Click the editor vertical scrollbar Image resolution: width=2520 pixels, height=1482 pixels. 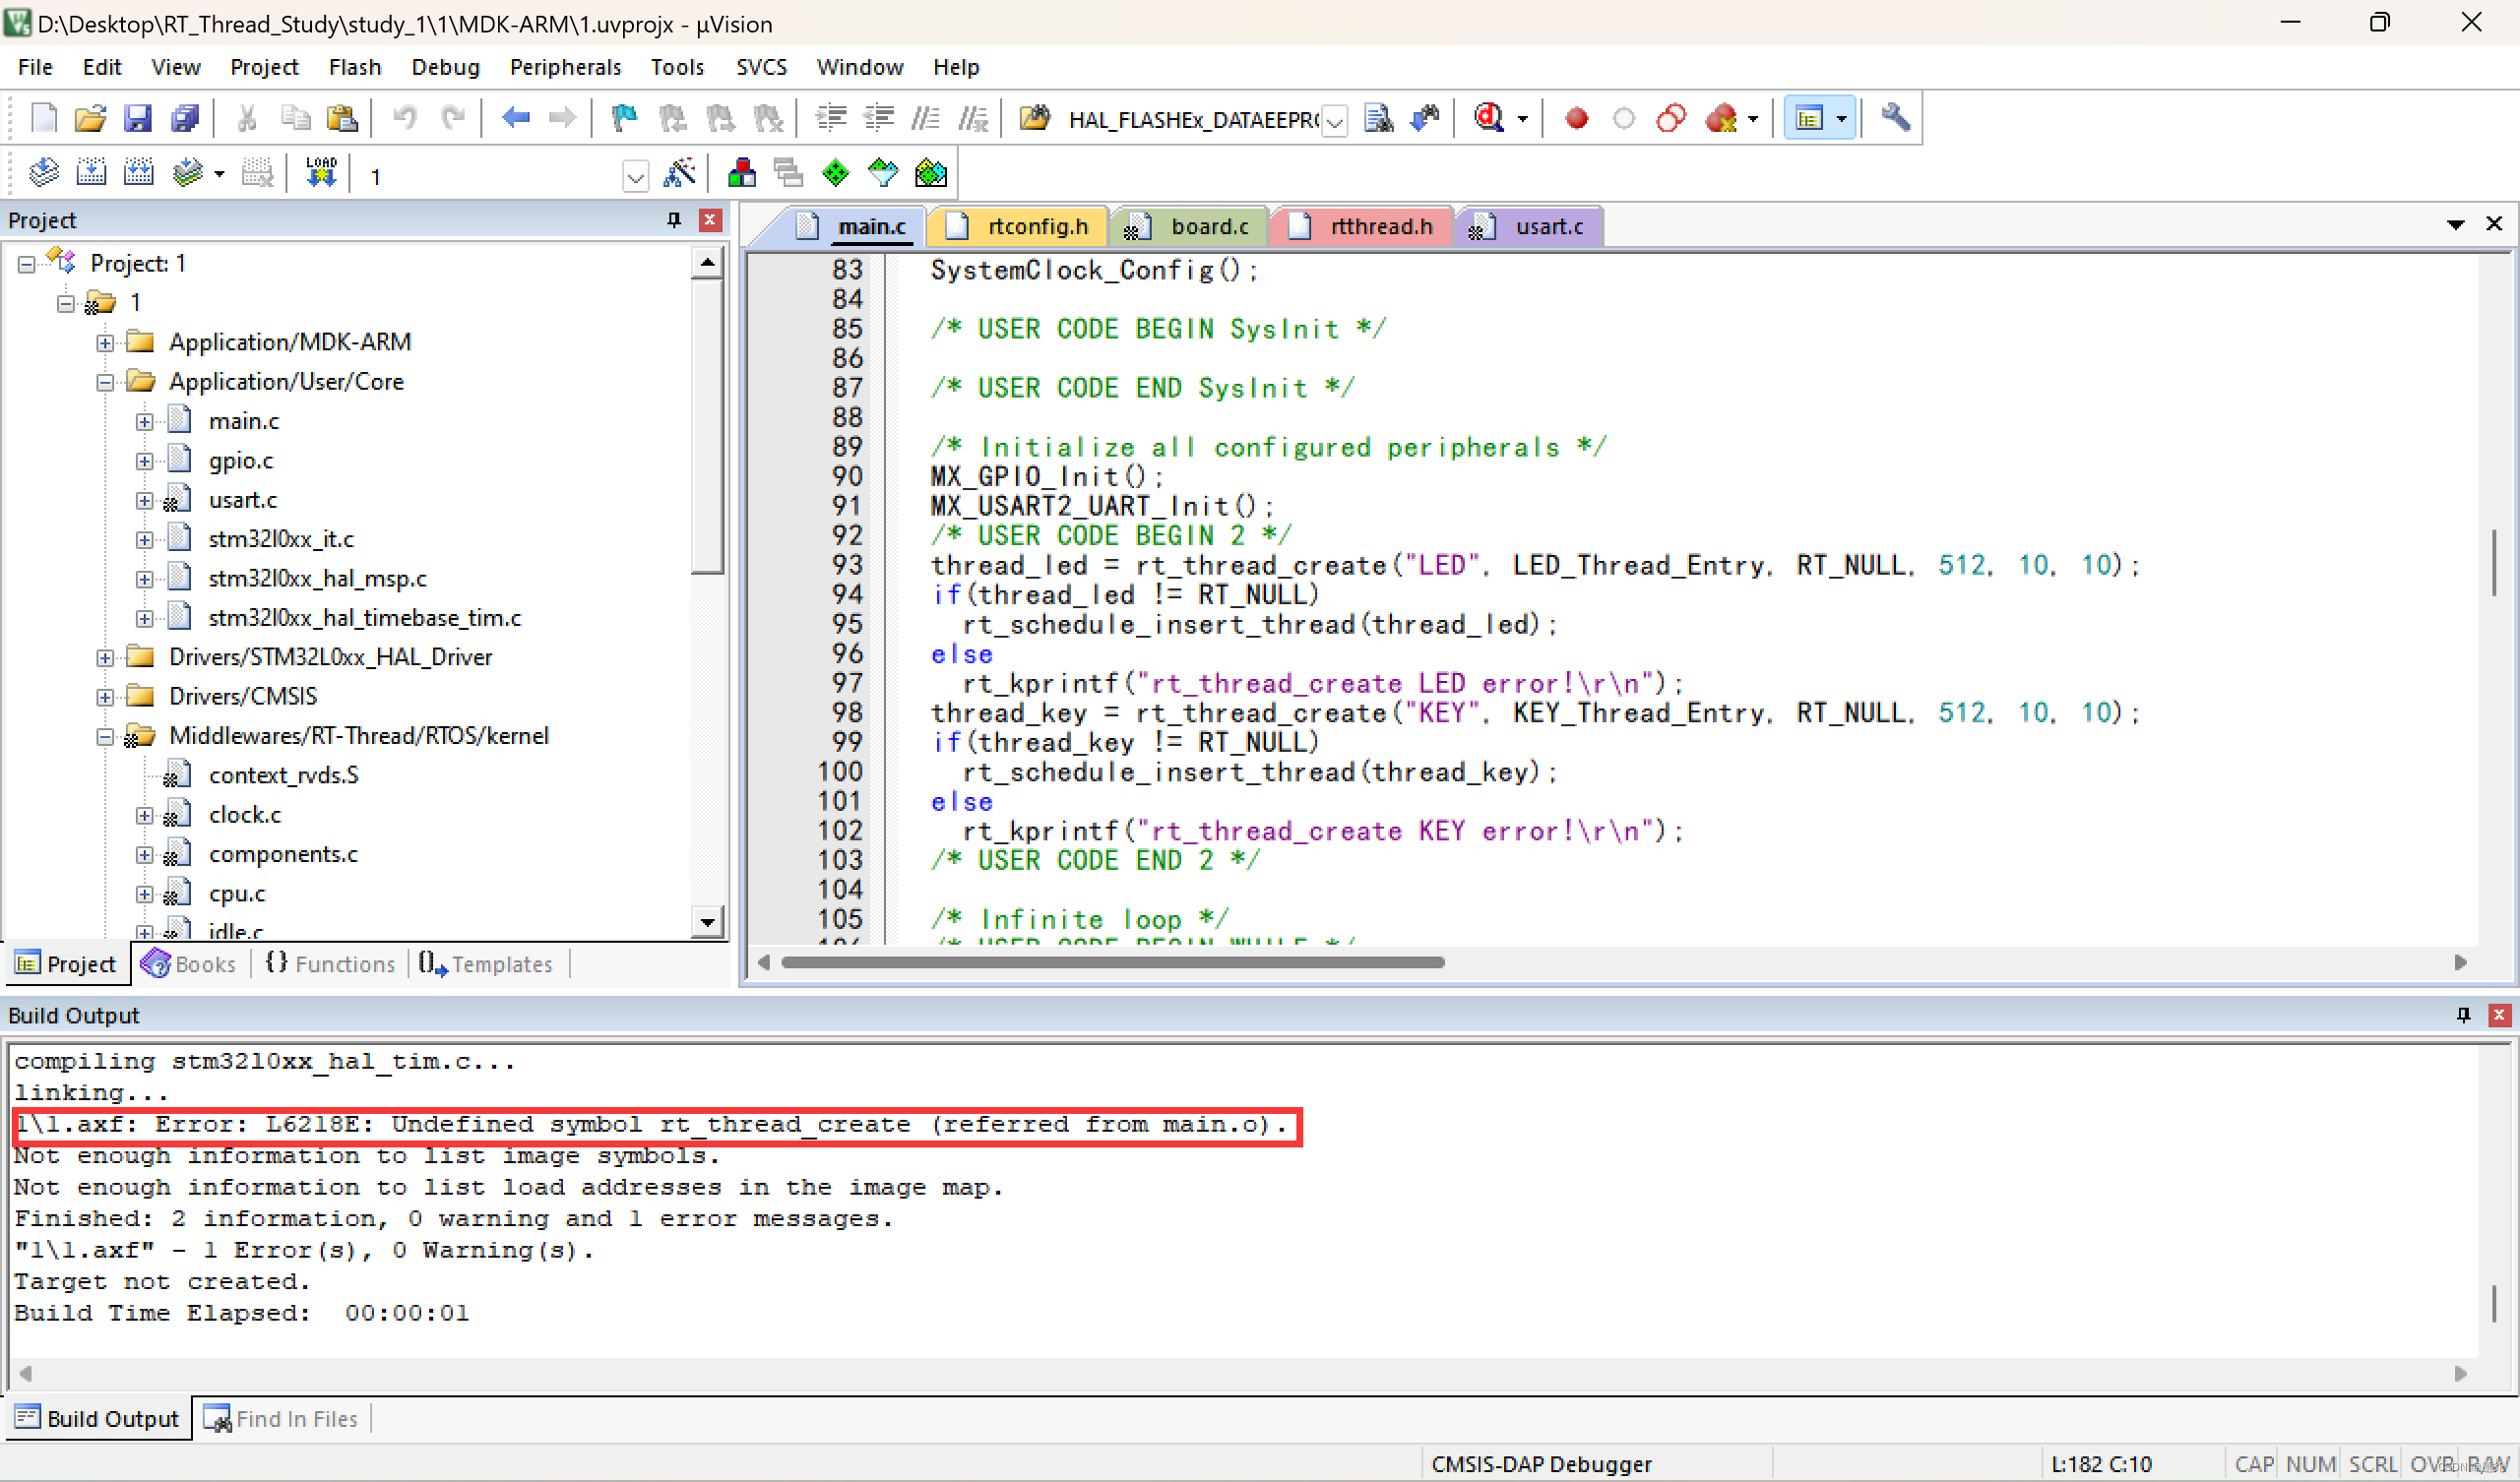coord(2495,563)
